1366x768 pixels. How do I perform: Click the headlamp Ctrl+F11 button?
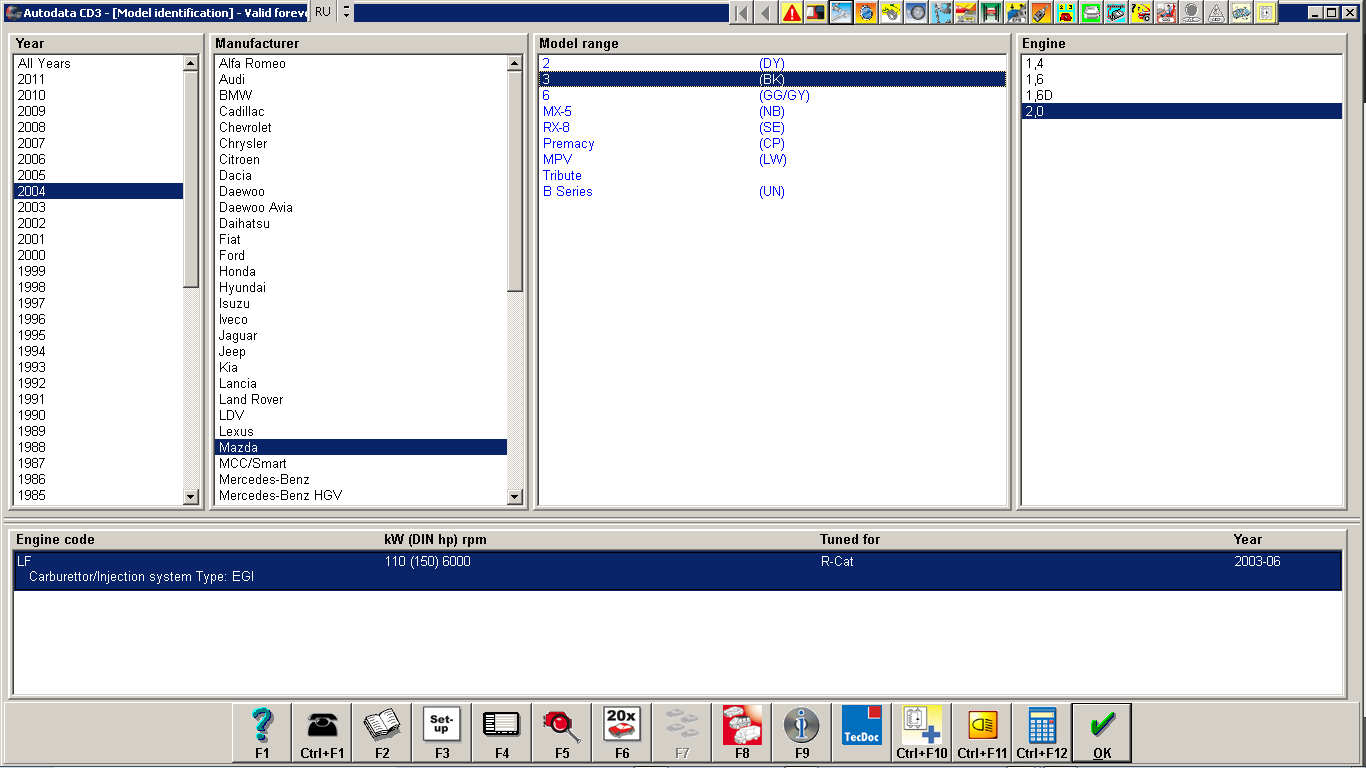click(x=982, y=733)
